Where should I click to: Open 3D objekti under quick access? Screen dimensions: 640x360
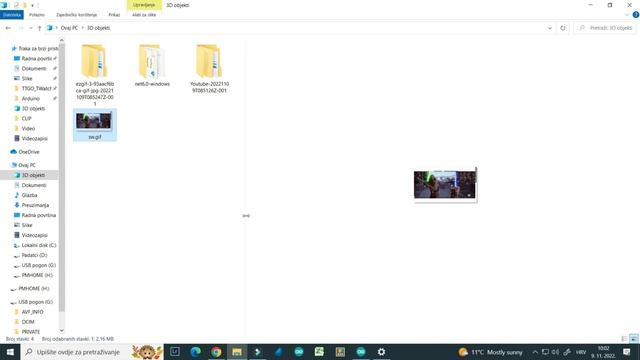33,109
